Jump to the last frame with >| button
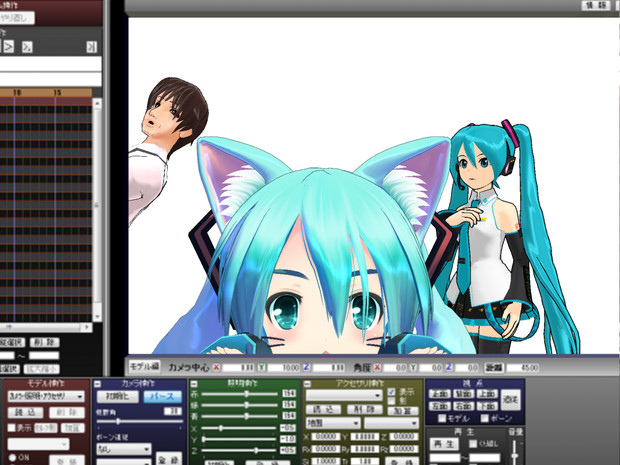 click(92, 47)
